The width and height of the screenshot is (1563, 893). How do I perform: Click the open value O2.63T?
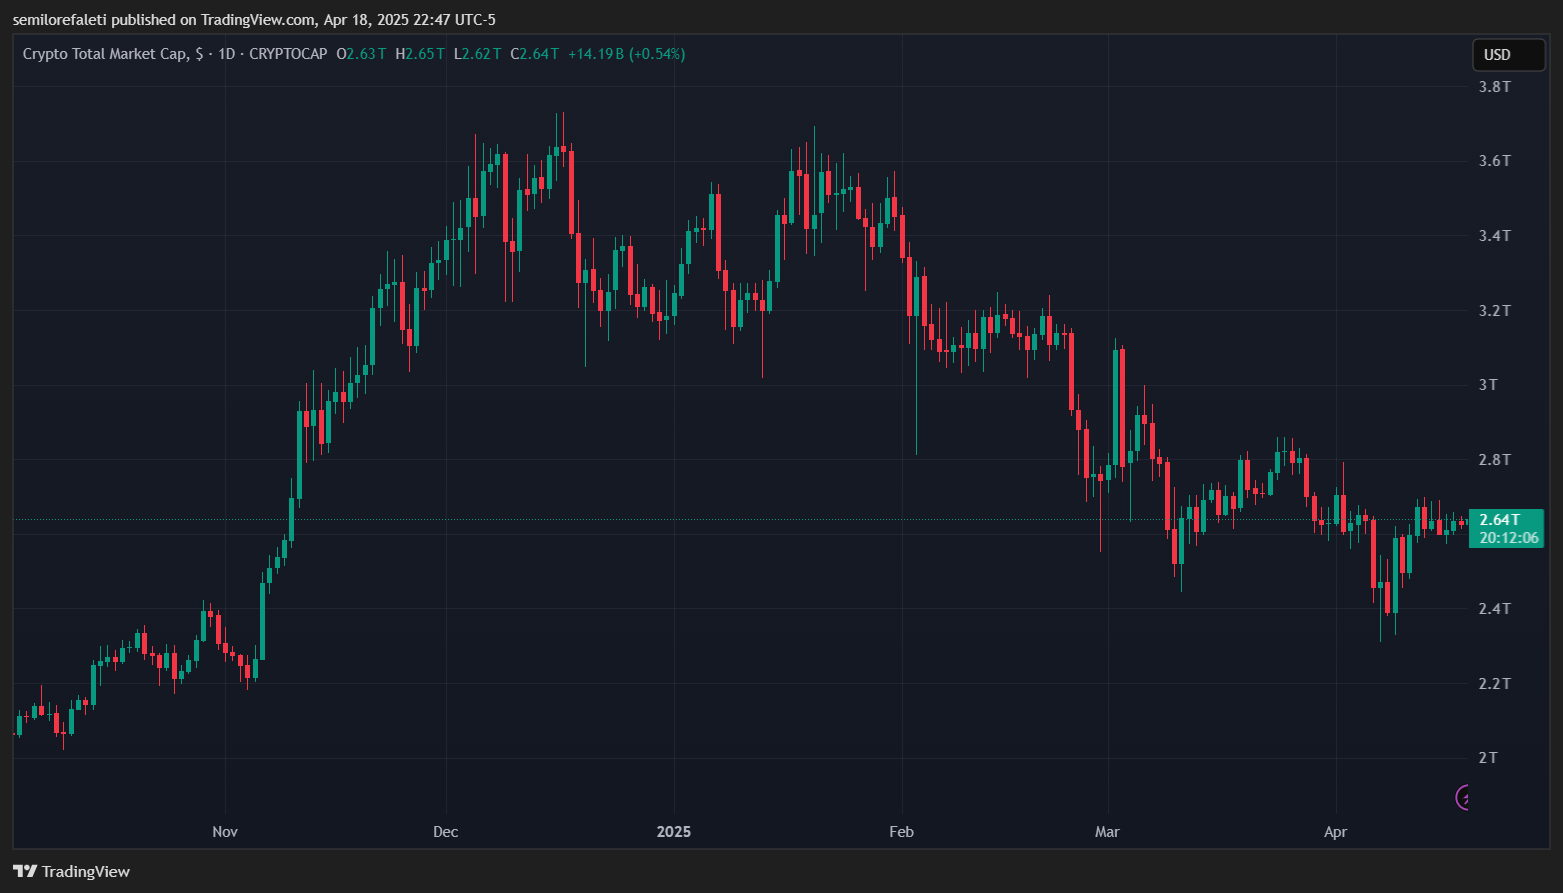[362, 54]
